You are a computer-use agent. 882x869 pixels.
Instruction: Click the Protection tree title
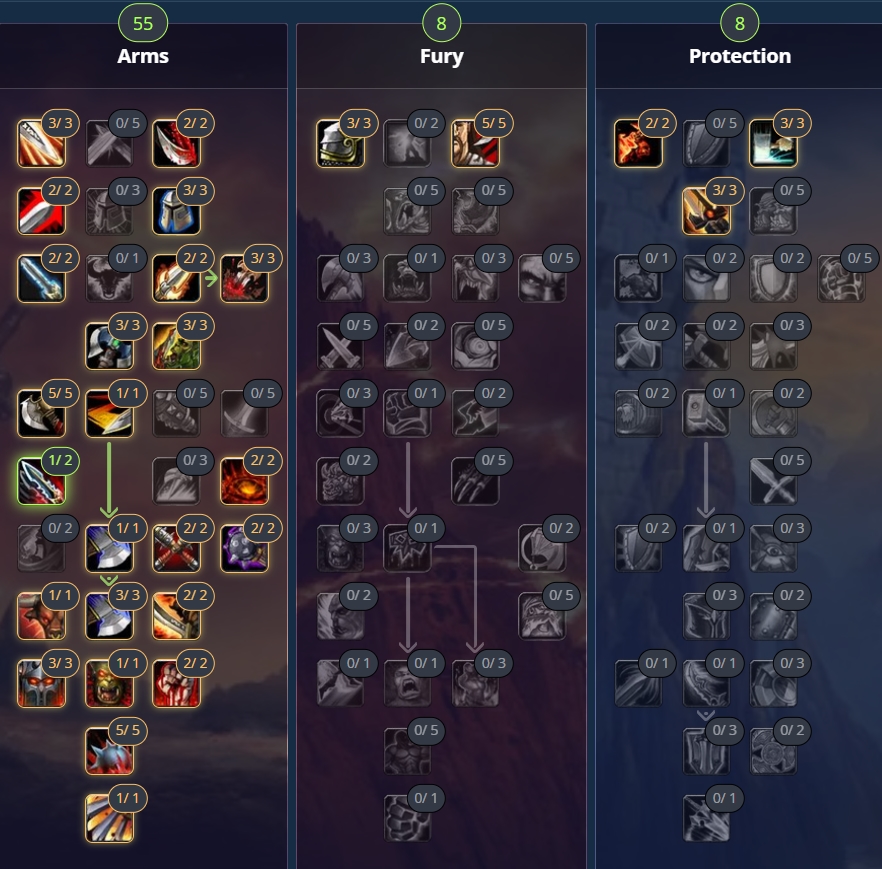tap(740, 56)
